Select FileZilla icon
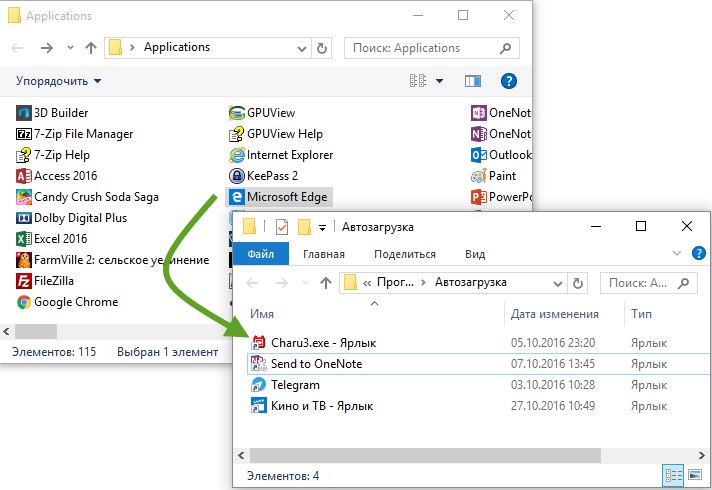This screenshot has width=712, height=490. (24, 281)
